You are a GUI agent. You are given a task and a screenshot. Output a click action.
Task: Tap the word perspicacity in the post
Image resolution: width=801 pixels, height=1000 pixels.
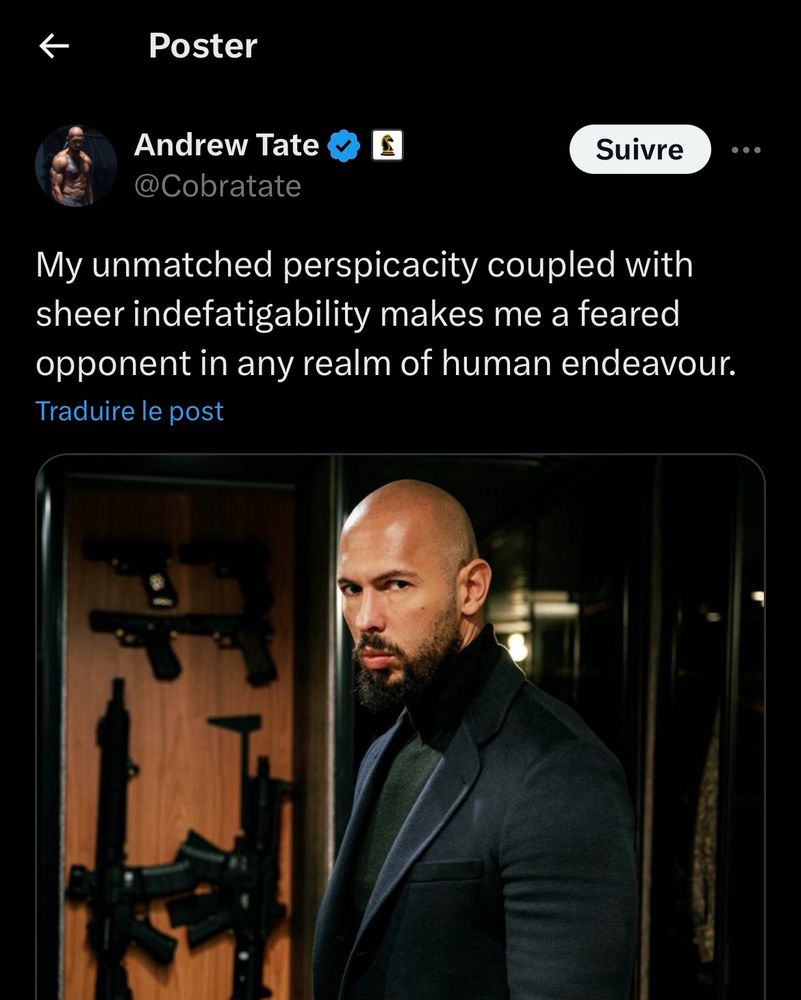pyautogui.click(x=380, y=265)
